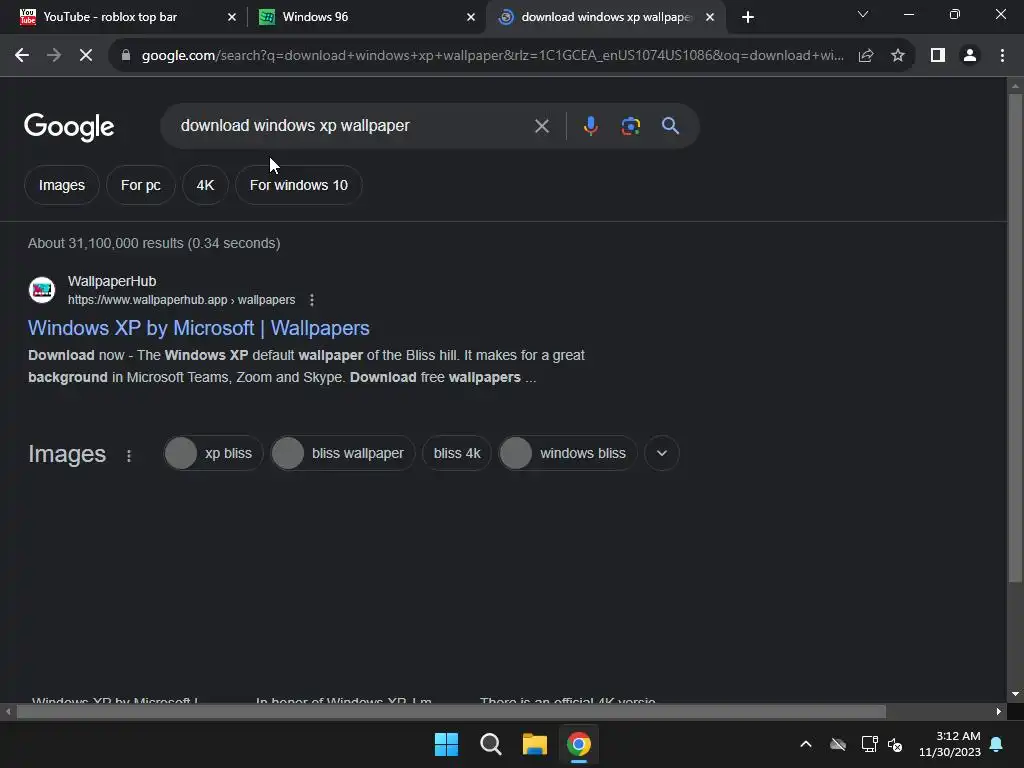The height and width of the screenshot is (768, 1024).
Task: Close the Windows 96 tab
Action: (x=470, y=17)
